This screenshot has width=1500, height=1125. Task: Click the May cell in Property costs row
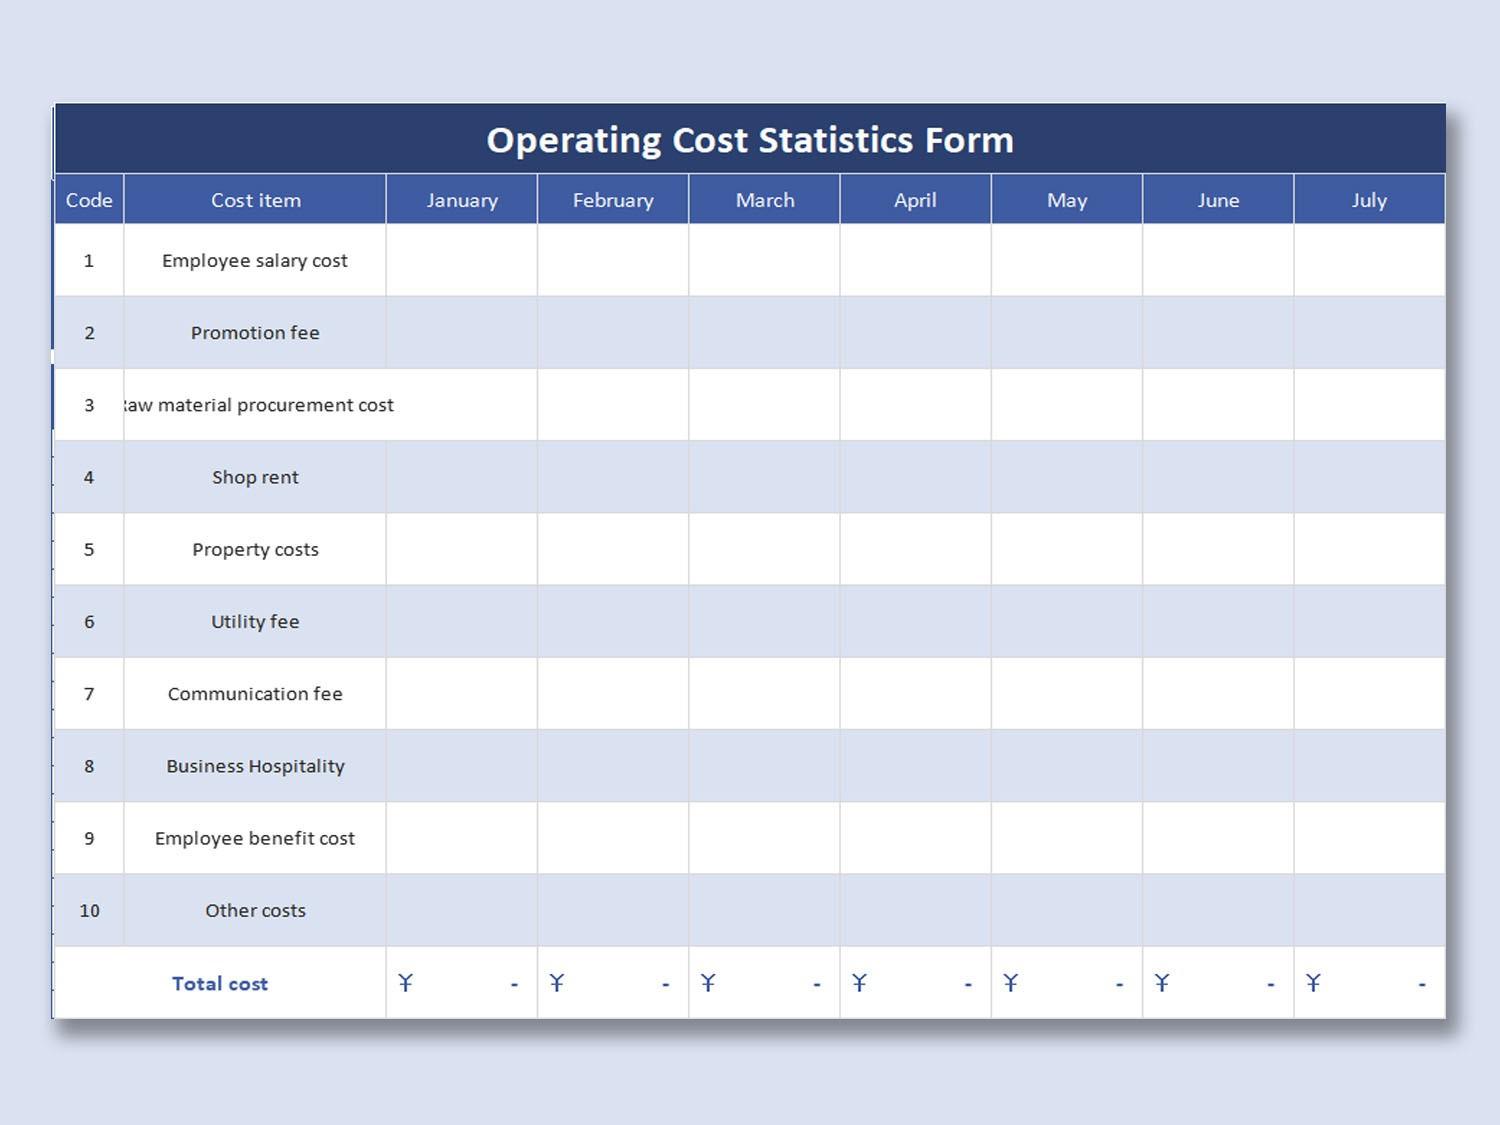(1066, 550)
